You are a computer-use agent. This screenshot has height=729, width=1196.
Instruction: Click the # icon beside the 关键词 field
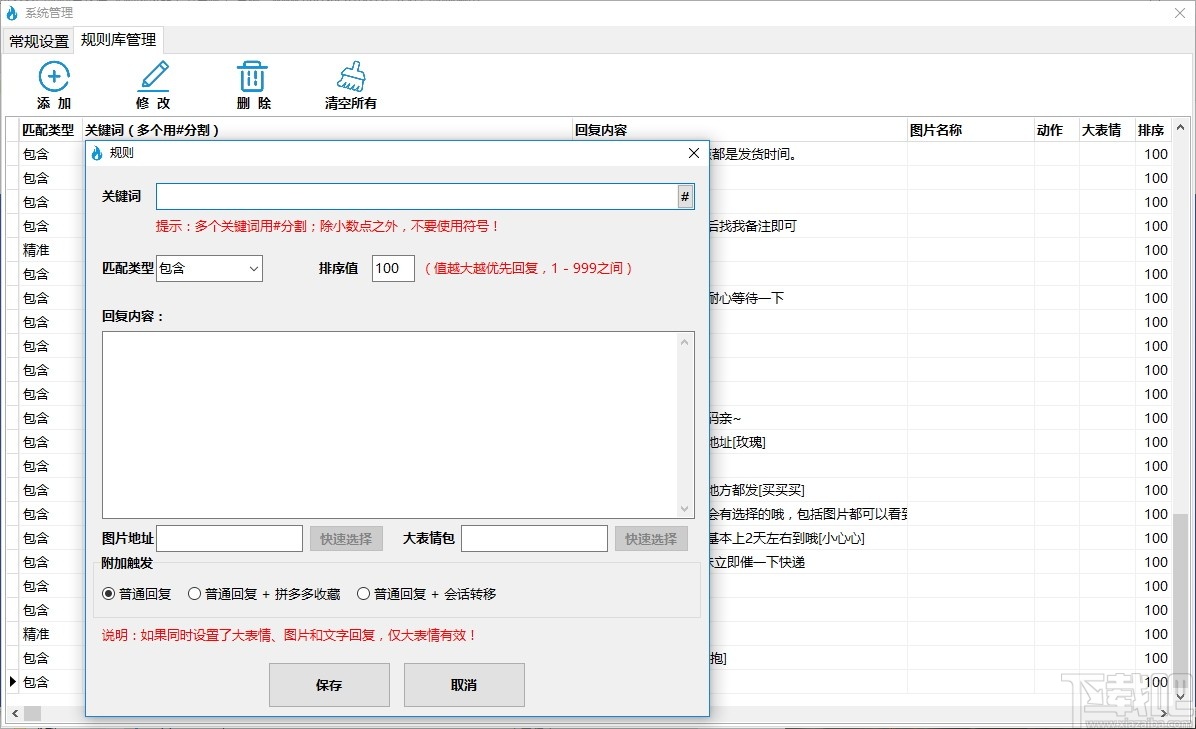684,196
